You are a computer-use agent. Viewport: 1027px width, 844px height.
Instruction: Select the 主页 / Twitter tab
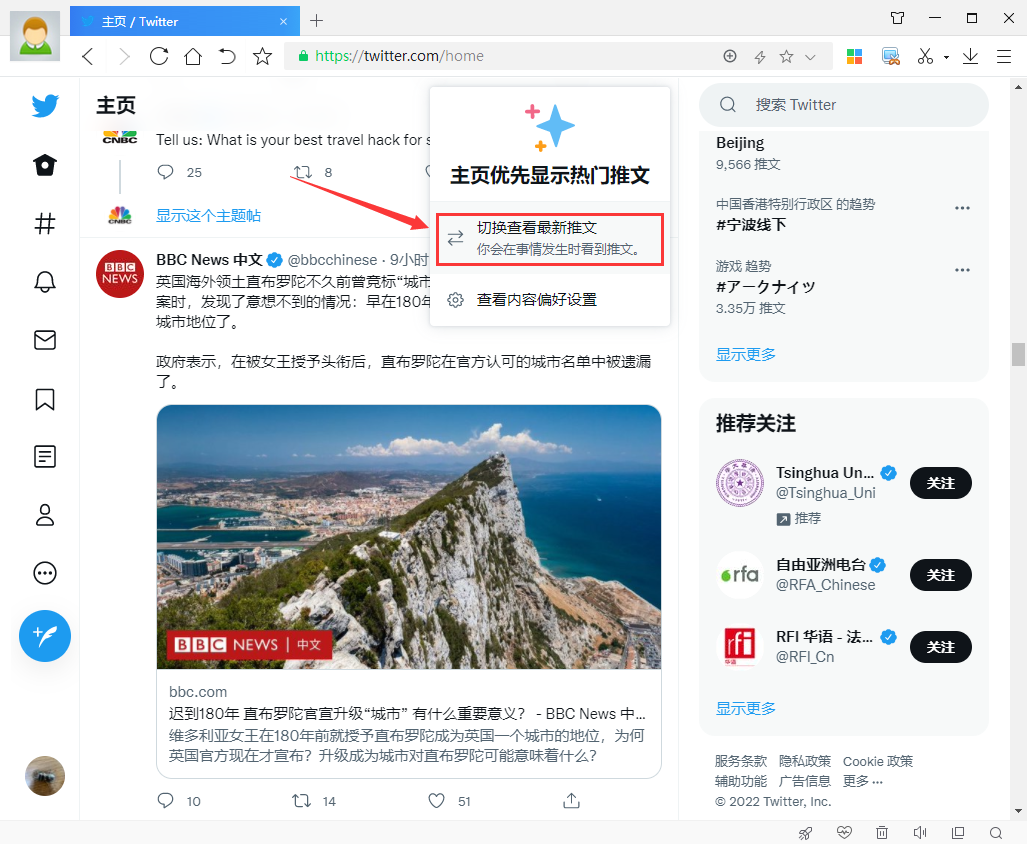coord(185,21)
